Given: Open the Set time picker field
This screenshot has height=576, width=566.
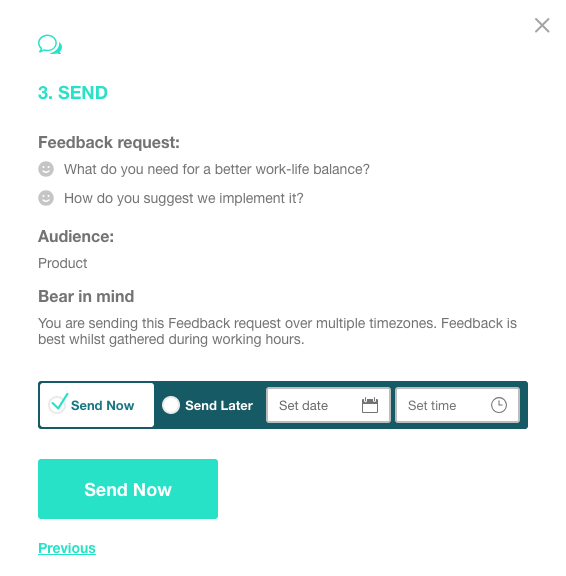Looking at the screenshot, I should [457, 405].
